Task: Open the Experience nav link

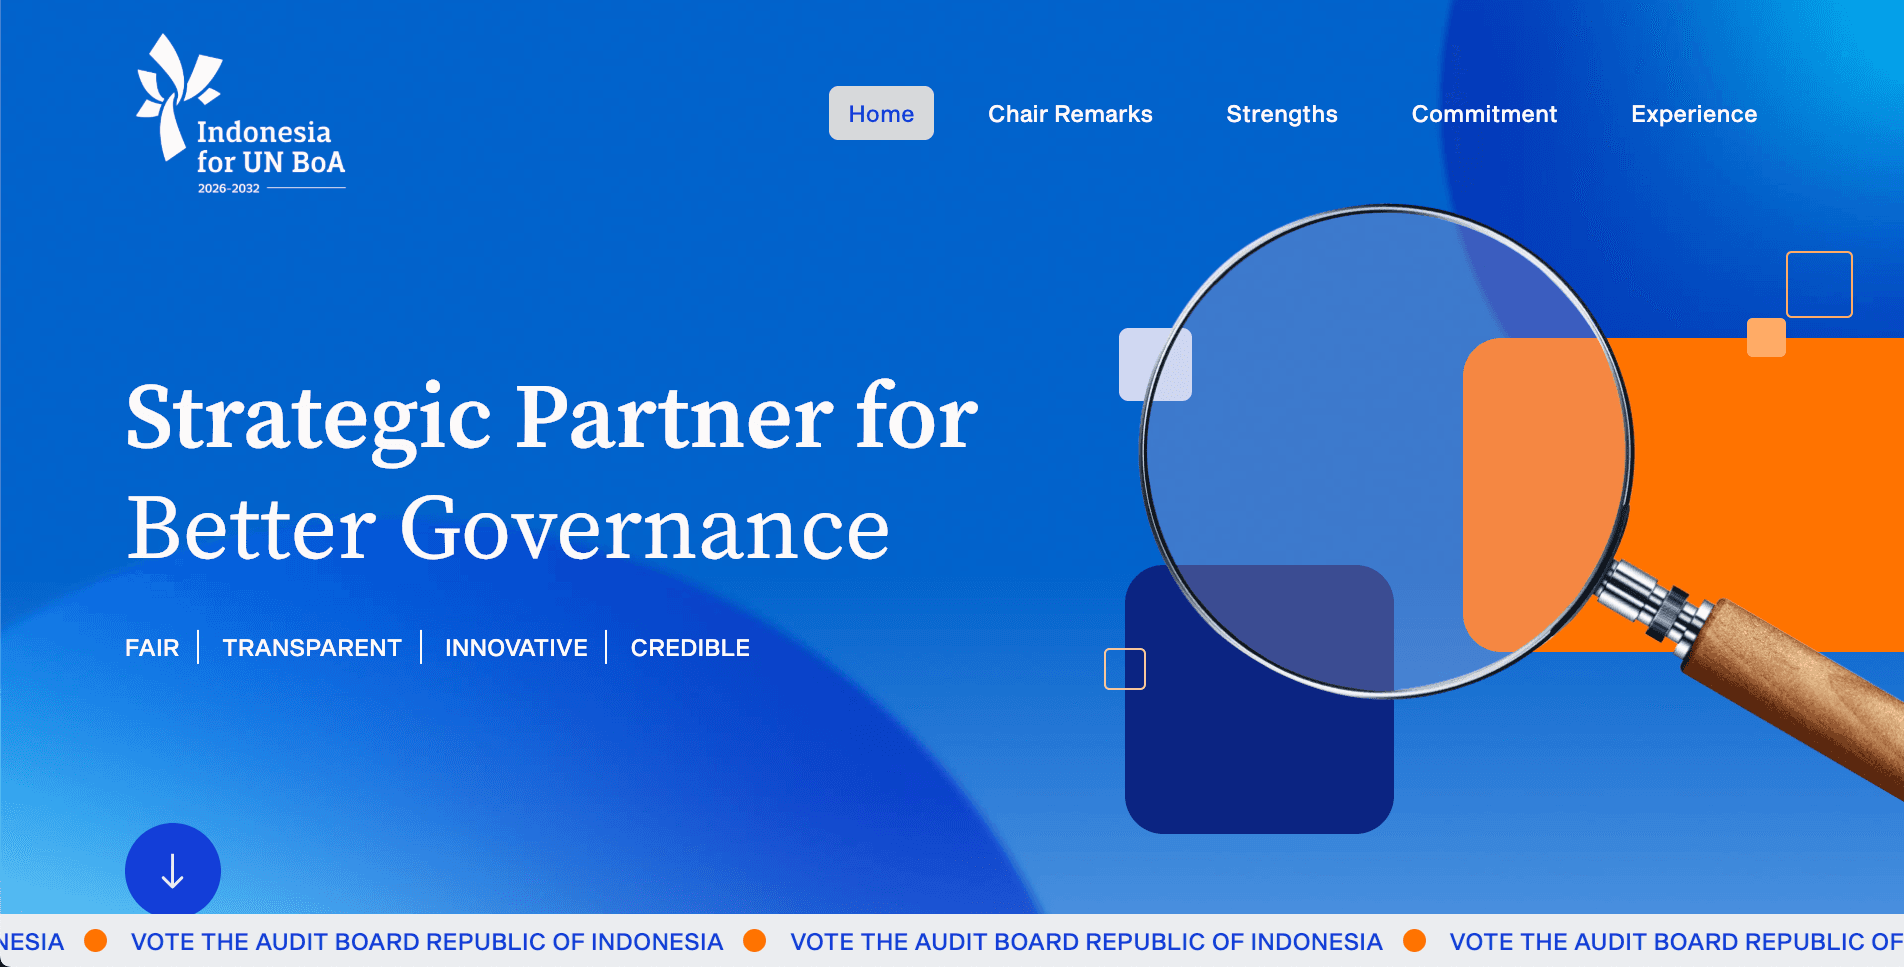Action: 1694,114
